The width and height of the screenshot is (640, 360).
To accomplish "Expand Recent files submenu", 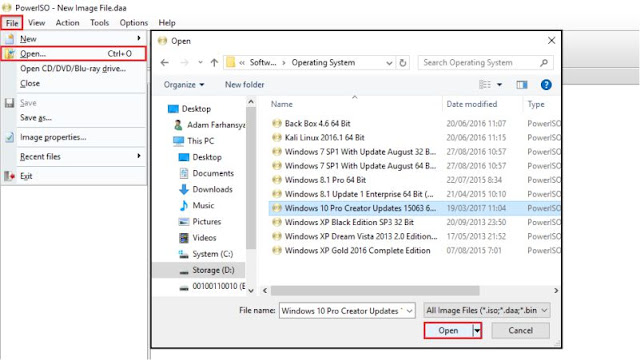I will (x=73, y=157).
